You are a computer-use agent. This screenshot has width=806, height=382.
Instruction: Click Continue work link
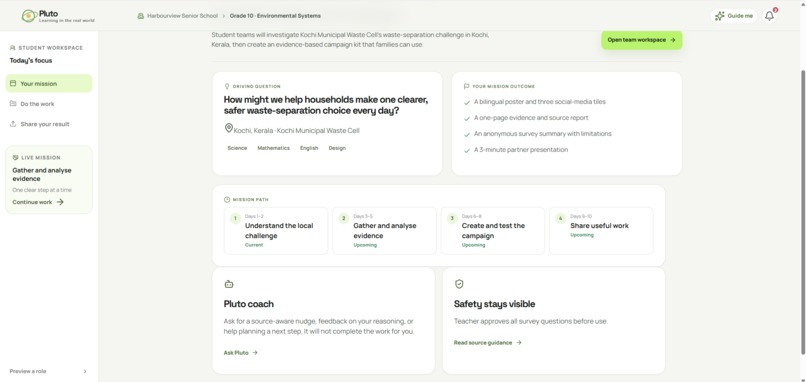pyautogui.click(x=38, y=202)
